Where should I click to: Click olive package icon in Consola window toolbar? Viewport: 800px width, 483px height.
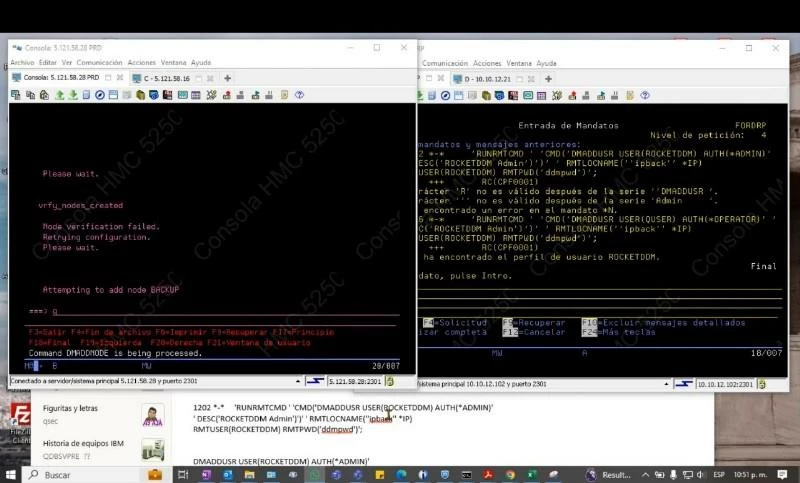140,95
